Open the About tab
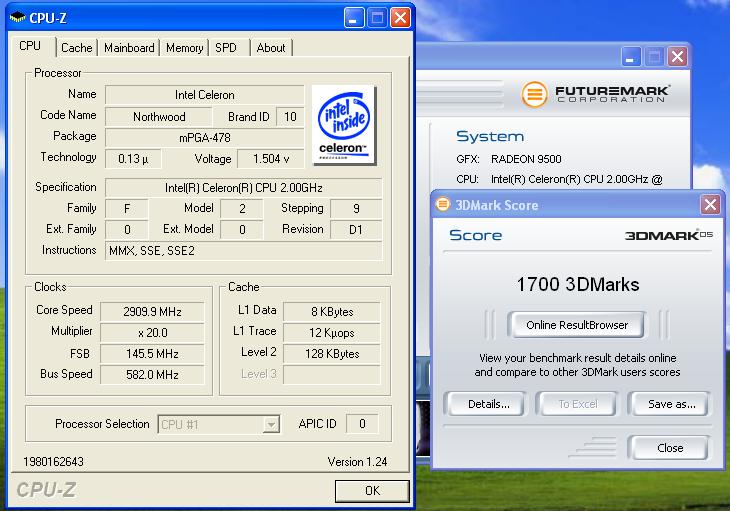 tap(271, 48)
